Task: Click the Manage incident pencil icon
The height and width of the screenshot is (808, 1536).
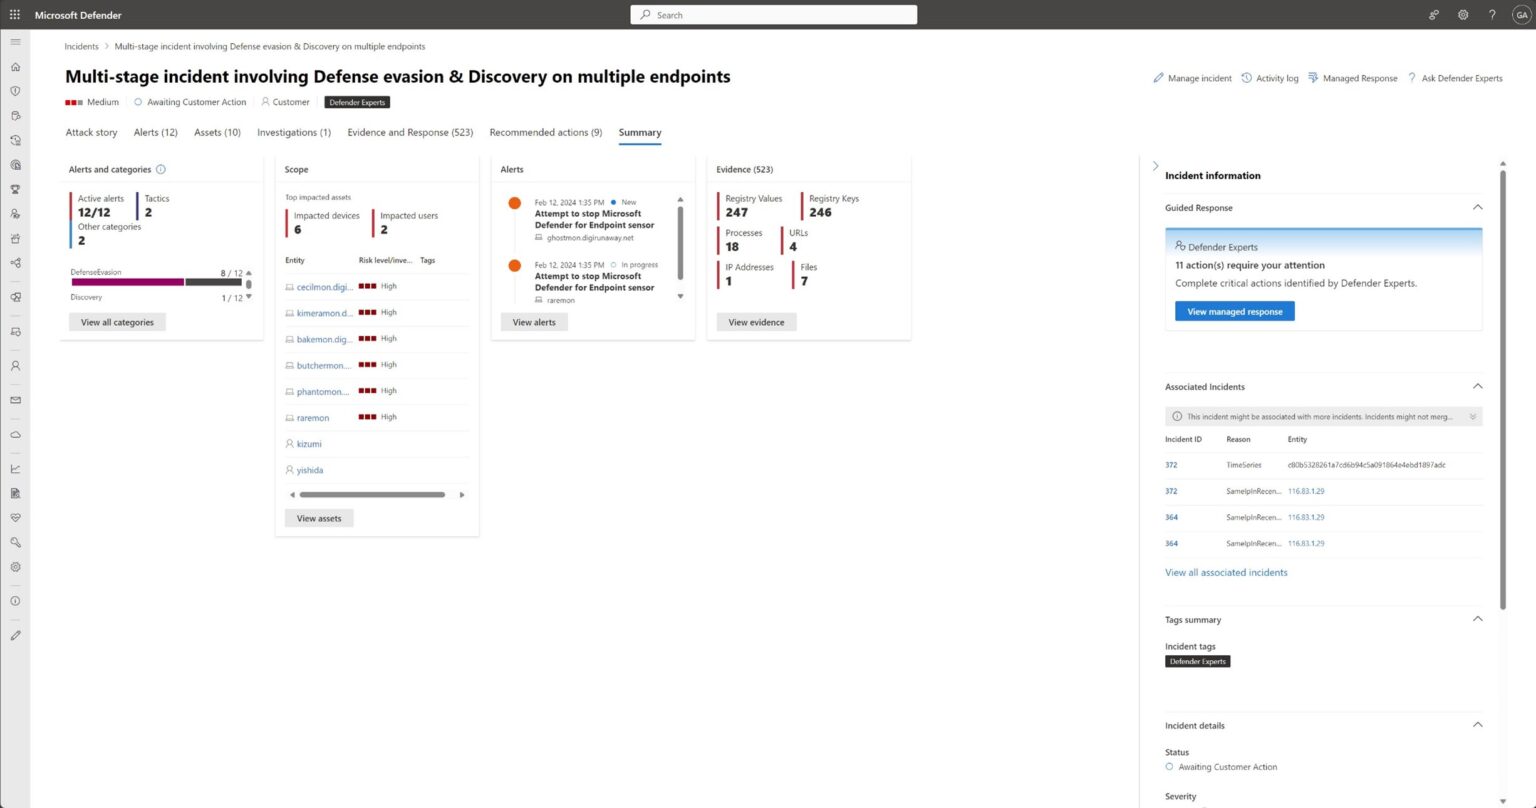Action: pos(1158,77)
